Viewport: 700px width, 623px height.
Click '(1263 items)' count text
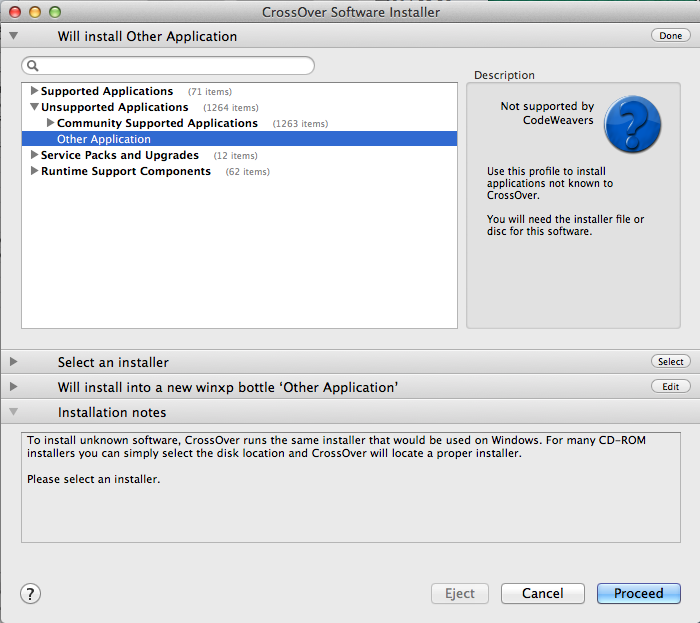(x=300, y=124)
